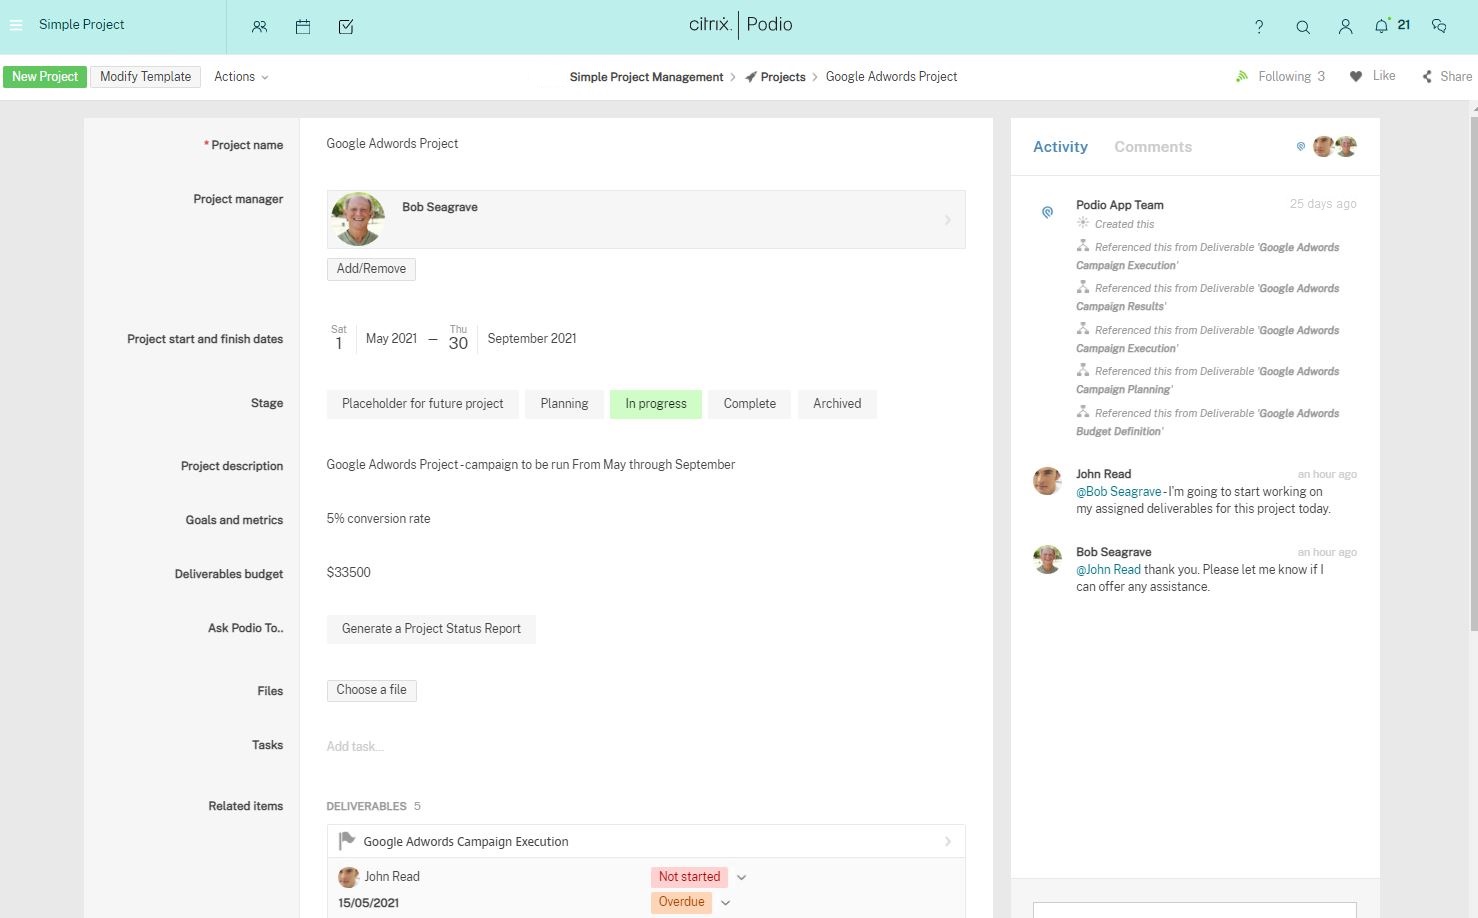1478x918 pixels.
Task: Click Generate a Project Status Report
Action: pos(431,629)
